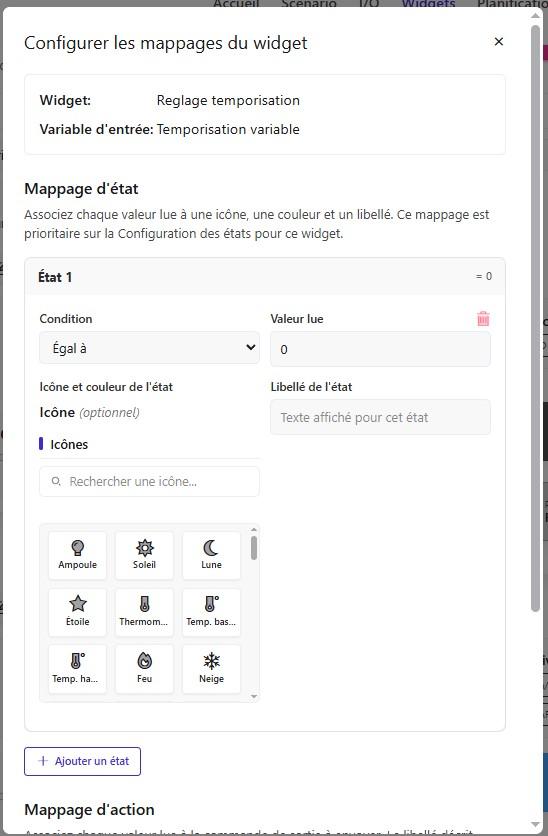Select the Ampoule light bulb icon
This screenshot has height=836, width=548.
tap(77, 555)
